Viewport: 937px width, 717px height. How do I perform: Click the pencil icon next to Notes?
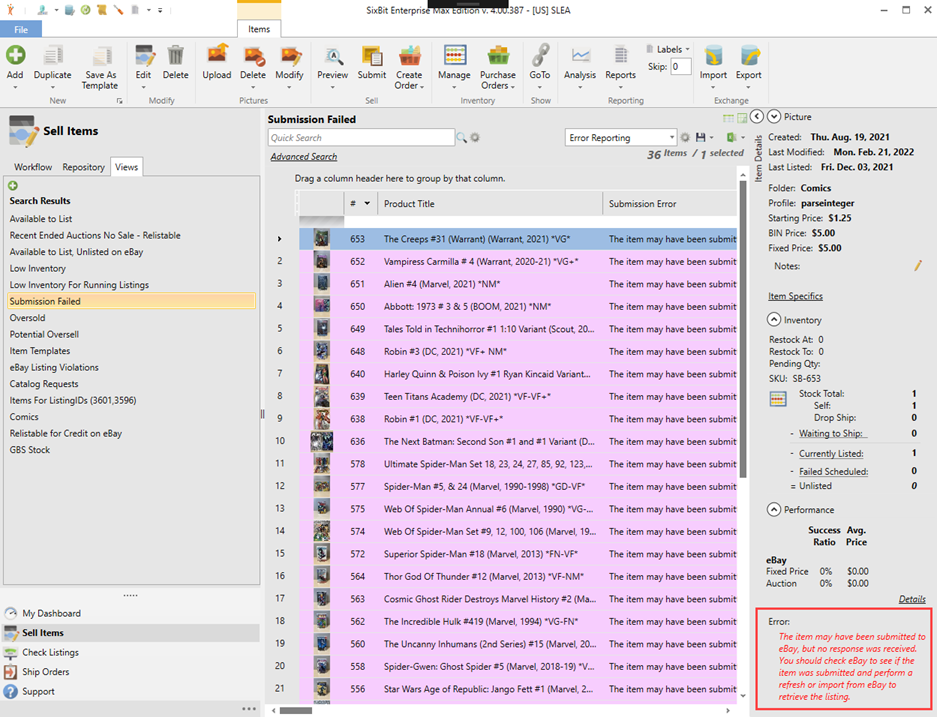point(917,266)
